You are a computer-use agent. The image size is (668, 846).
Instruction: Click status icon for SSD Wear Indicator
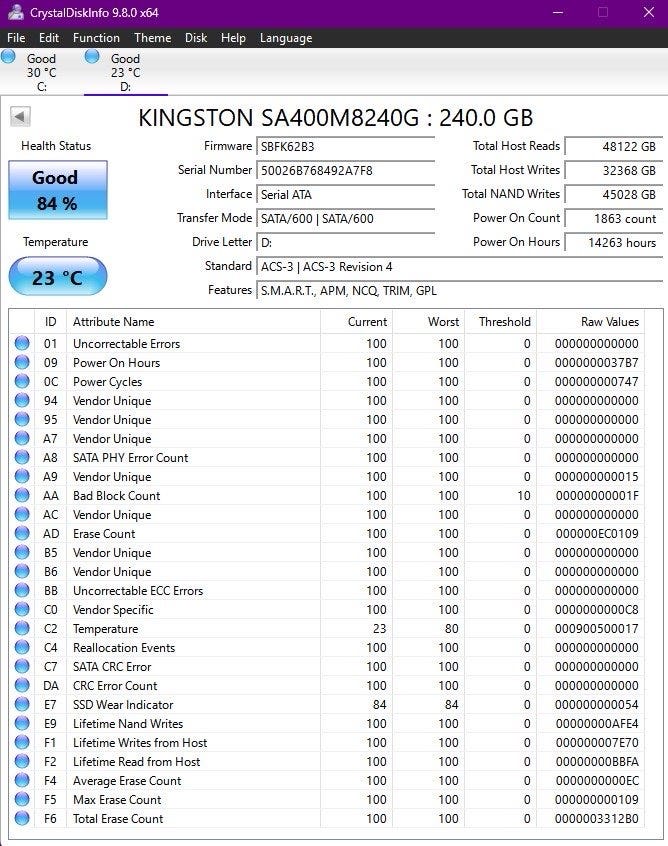pos(22,704)
